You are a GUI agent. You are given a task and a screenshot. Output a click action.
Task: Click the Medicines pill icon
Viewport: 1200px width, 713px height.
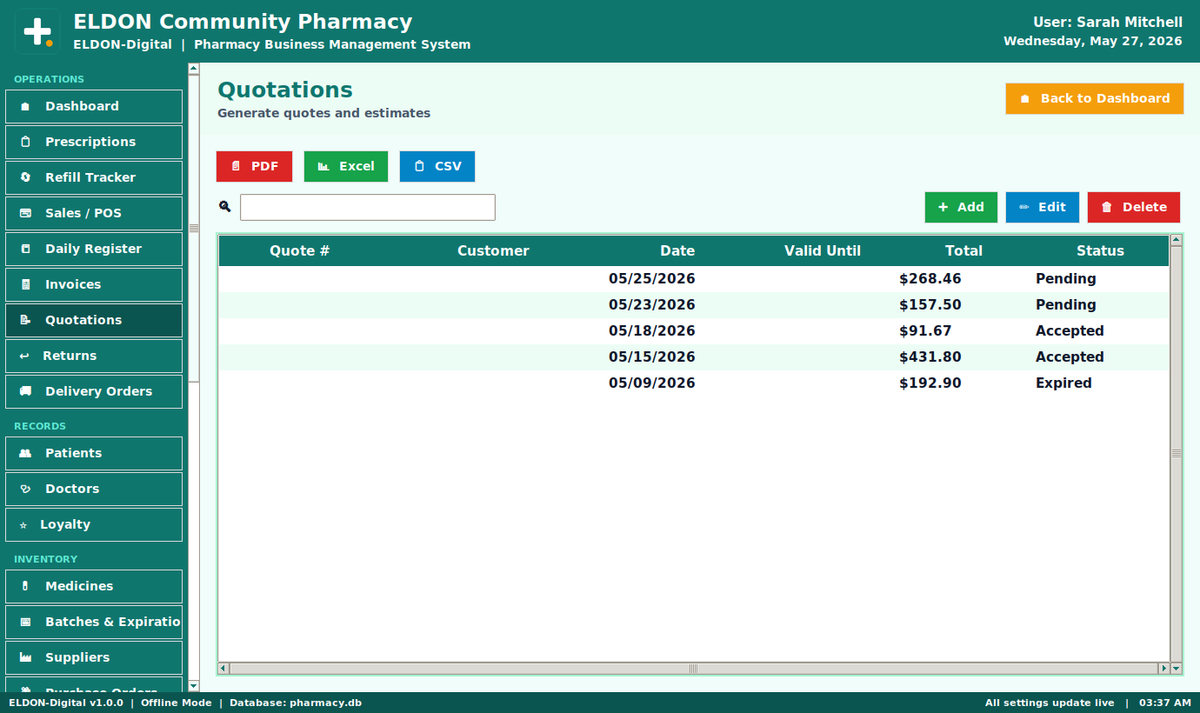tap(25, 587)
